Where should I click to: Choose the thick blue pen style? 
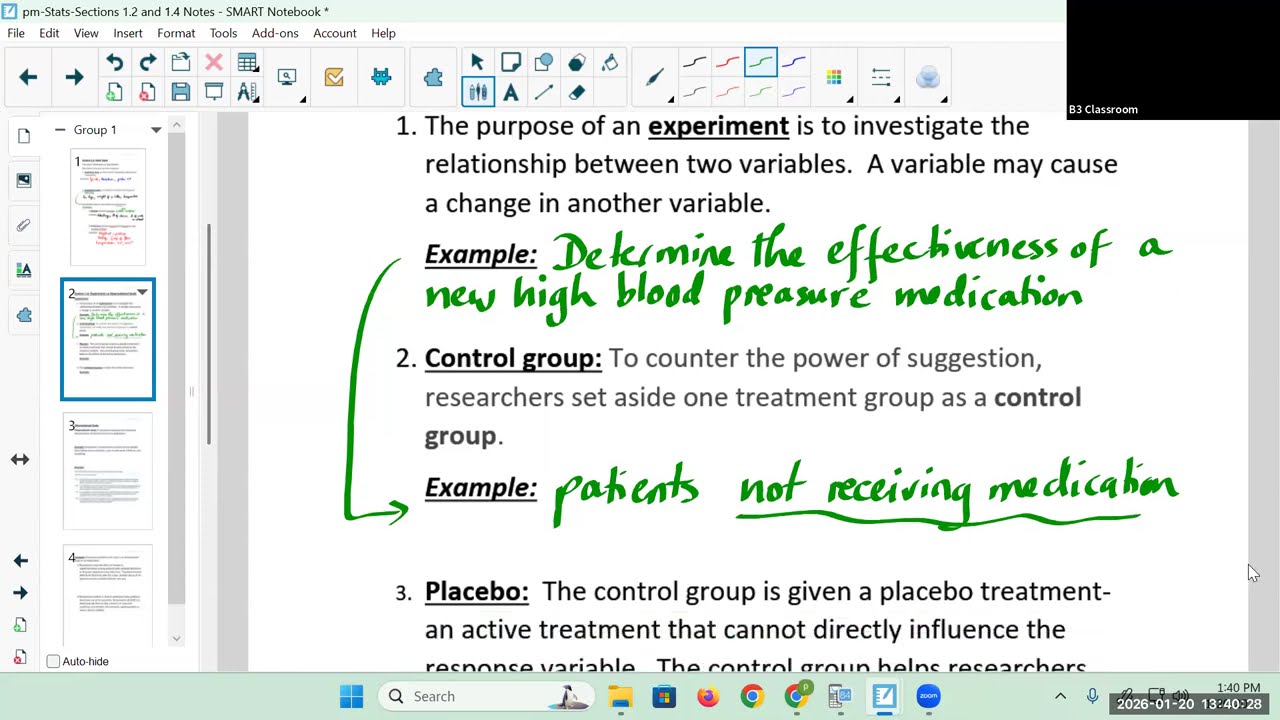[793, 63]
